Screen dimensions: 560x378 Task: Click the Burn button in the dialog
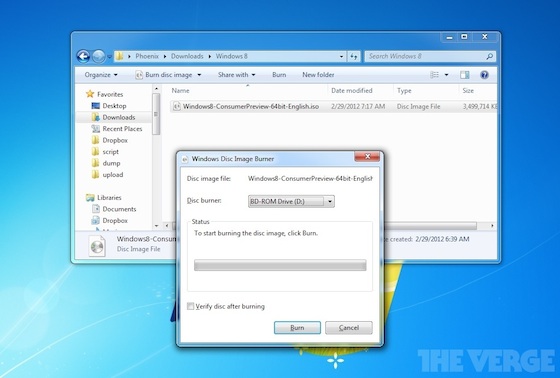tap(297, 328)
